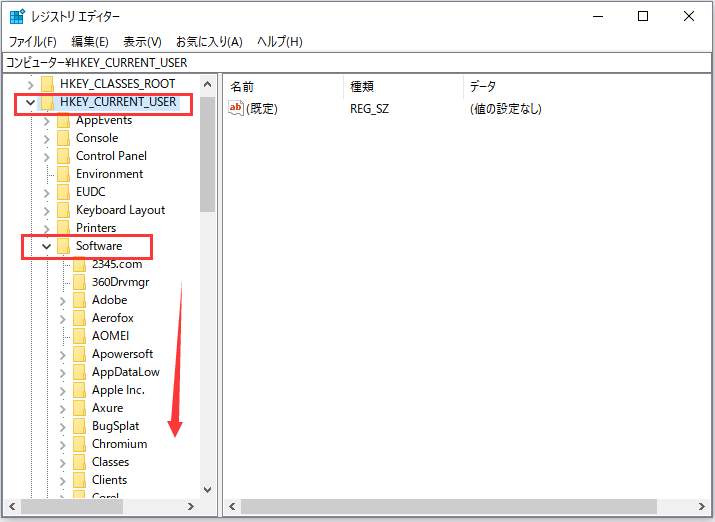Open the 編集(E) menu
This screenshot has width=715, height=522.
(90, 42)
